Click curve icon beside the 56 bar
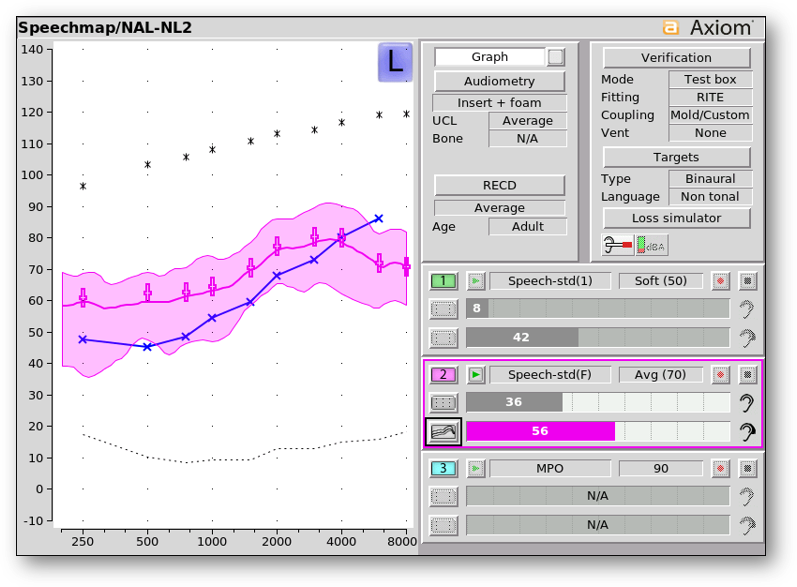This screenshot has width=797, height=587. coord(443,432)
